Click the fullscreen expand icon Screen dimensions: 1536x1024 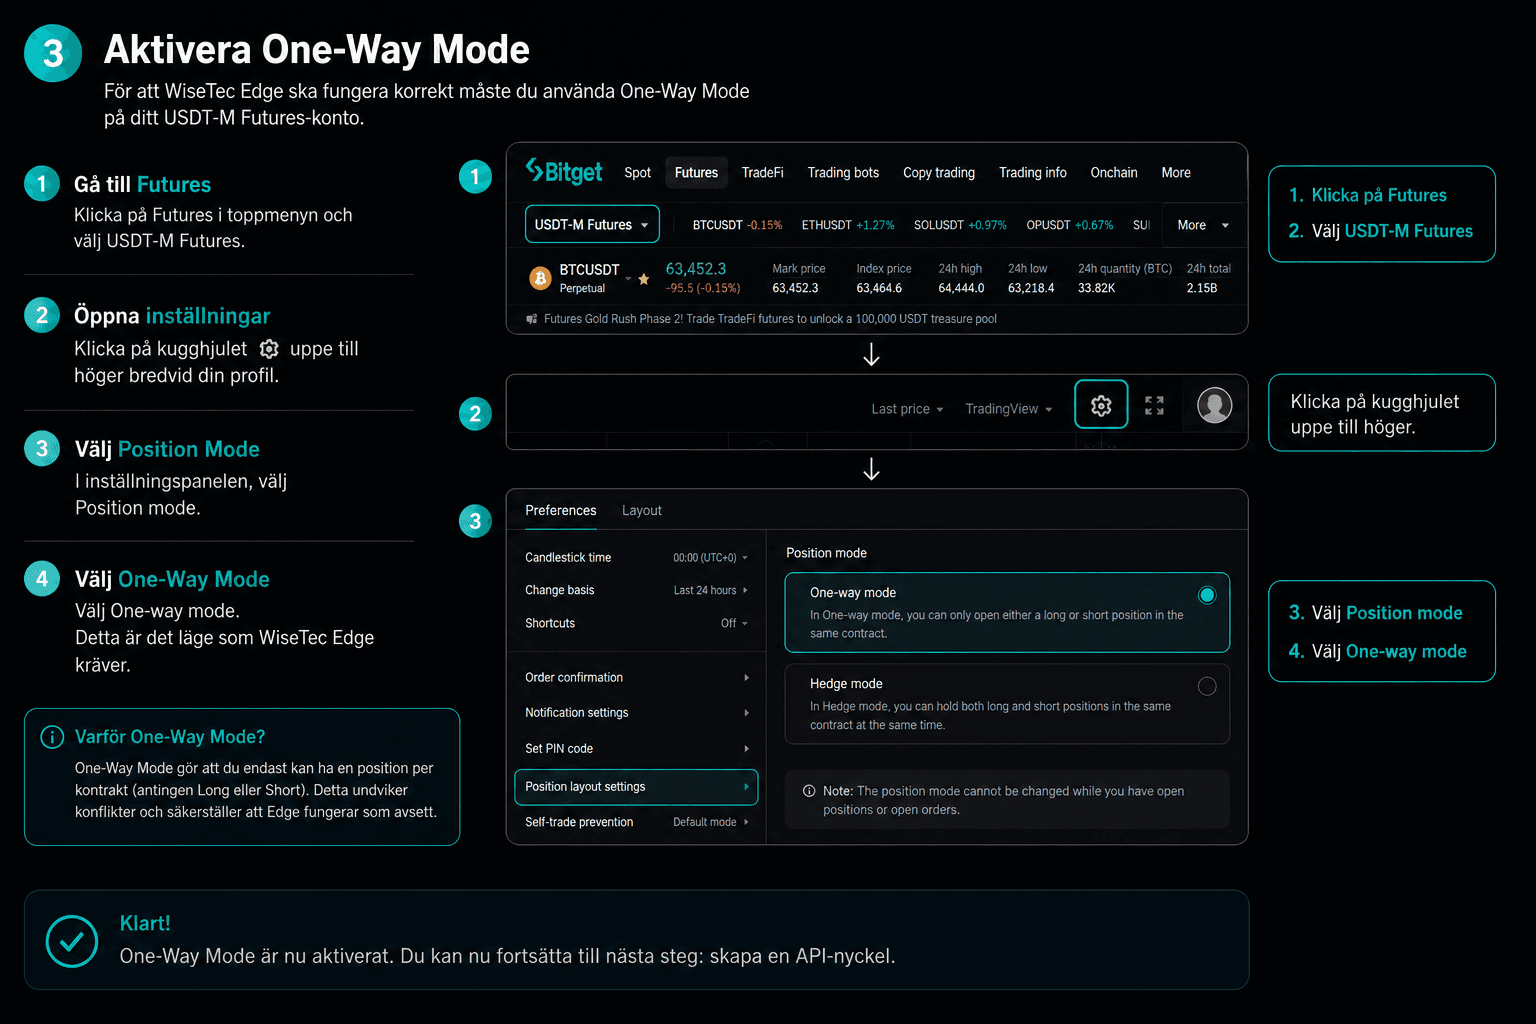pyautogui.click(x=1154, y=405)
